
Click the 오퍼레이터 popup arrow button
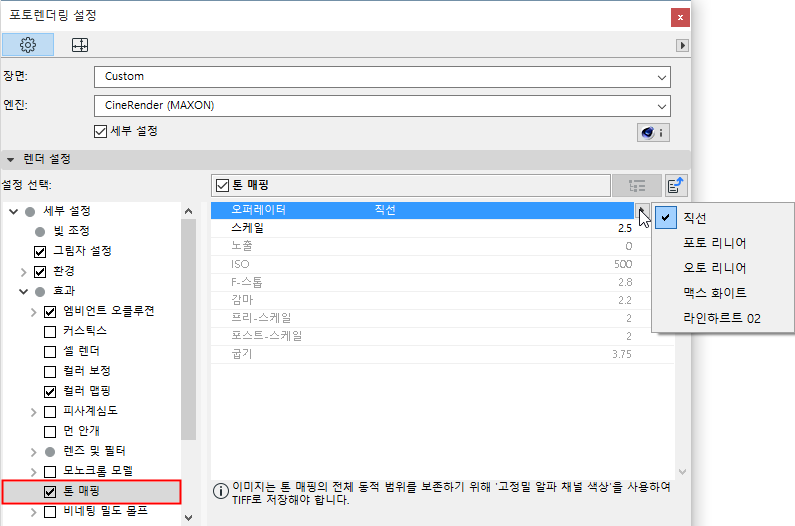coord(641,210)
